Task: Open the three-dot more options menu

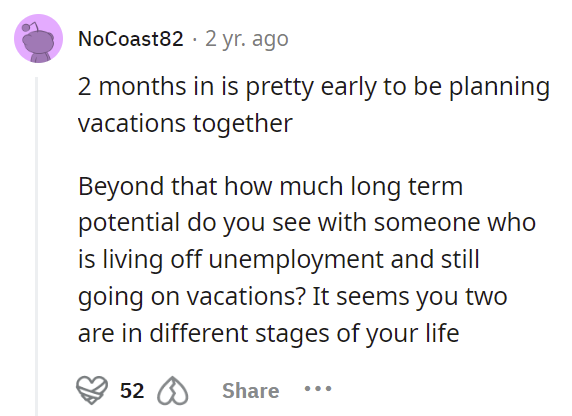Action: tap(318, 389)
